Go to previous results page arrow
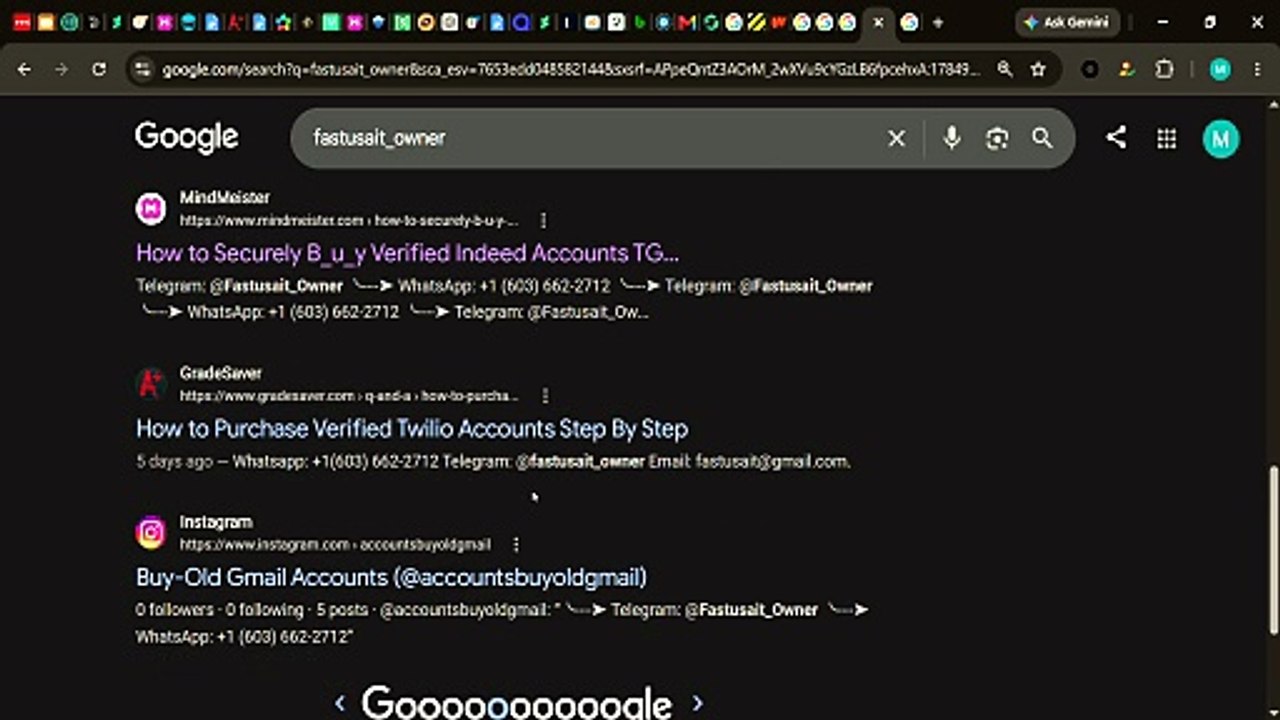This screenshot has height=720, width=1280. coord(340,703)
